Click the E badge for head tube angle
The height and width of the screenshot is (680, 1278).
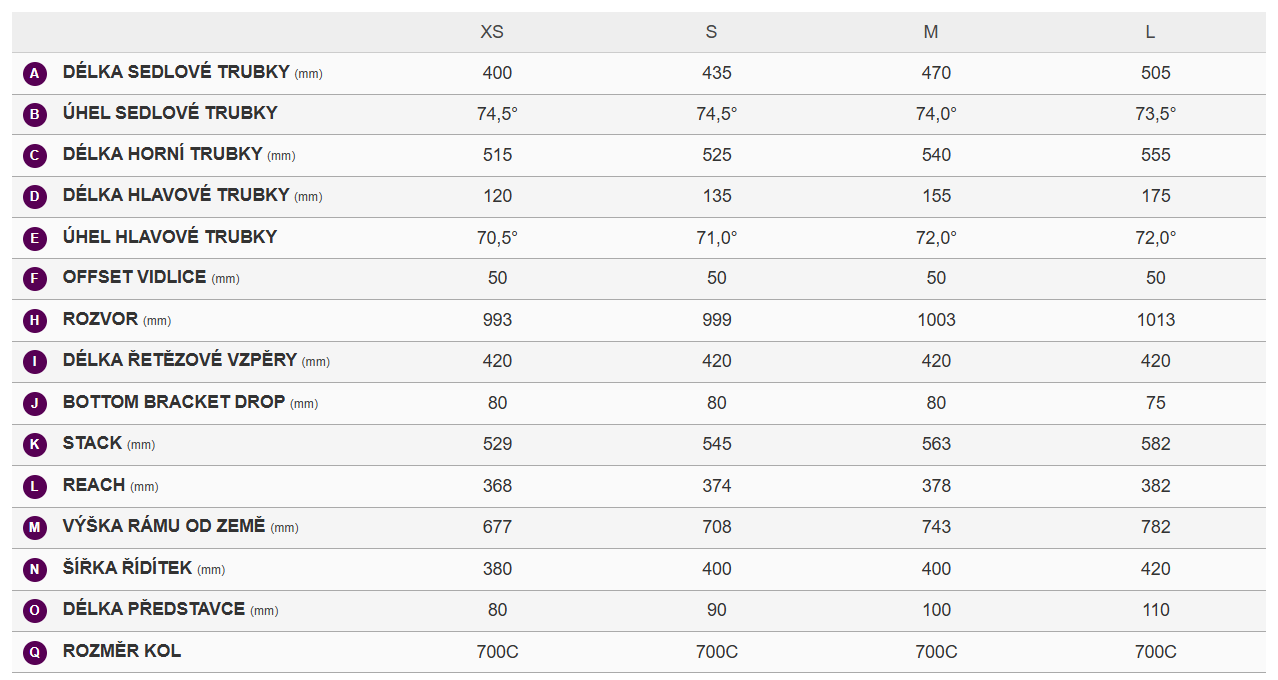[x=35, y=238]
